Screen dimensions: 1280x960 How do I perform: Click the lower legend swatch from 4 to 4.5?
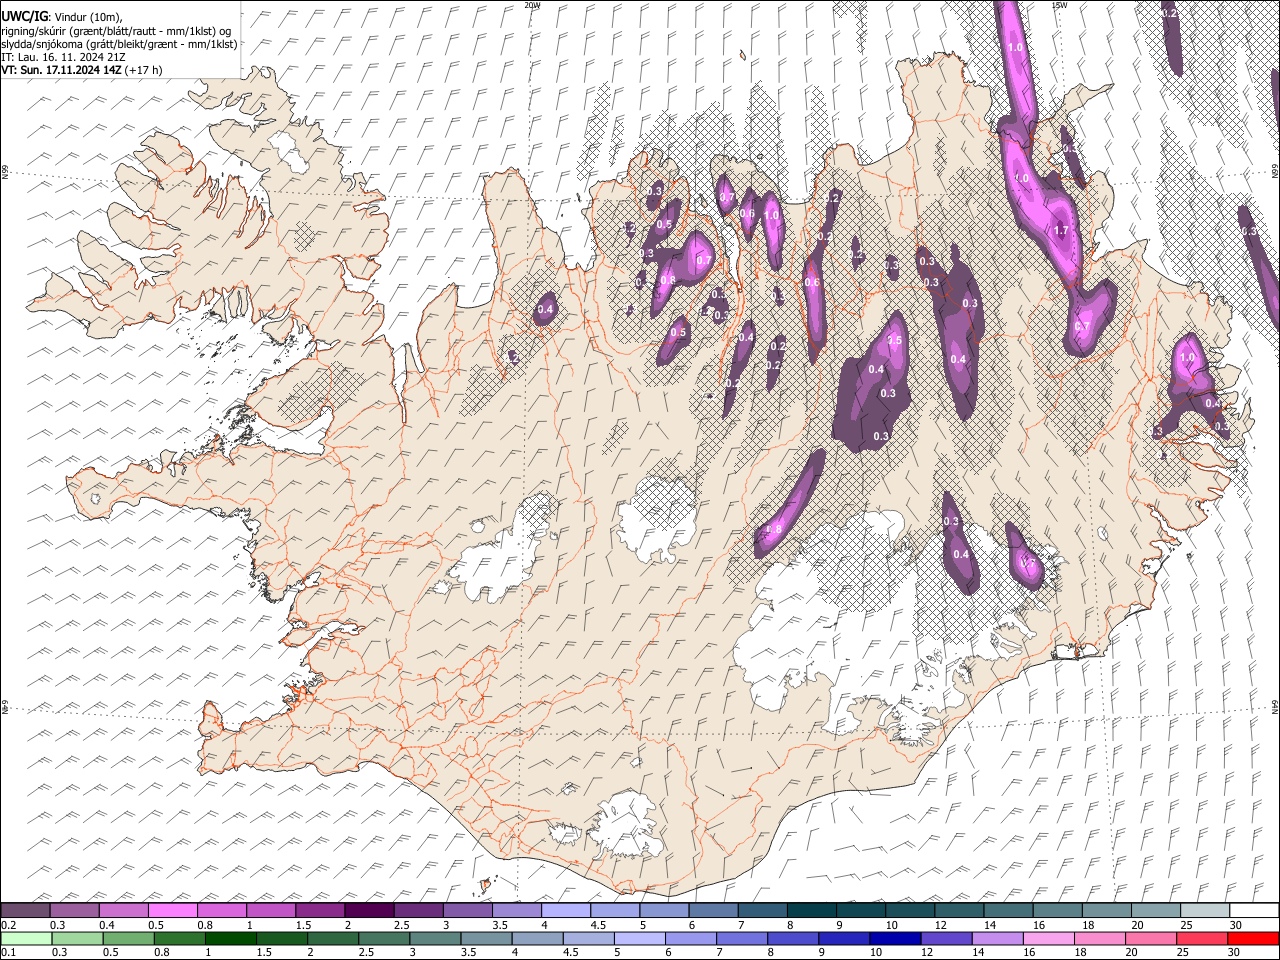537,938
